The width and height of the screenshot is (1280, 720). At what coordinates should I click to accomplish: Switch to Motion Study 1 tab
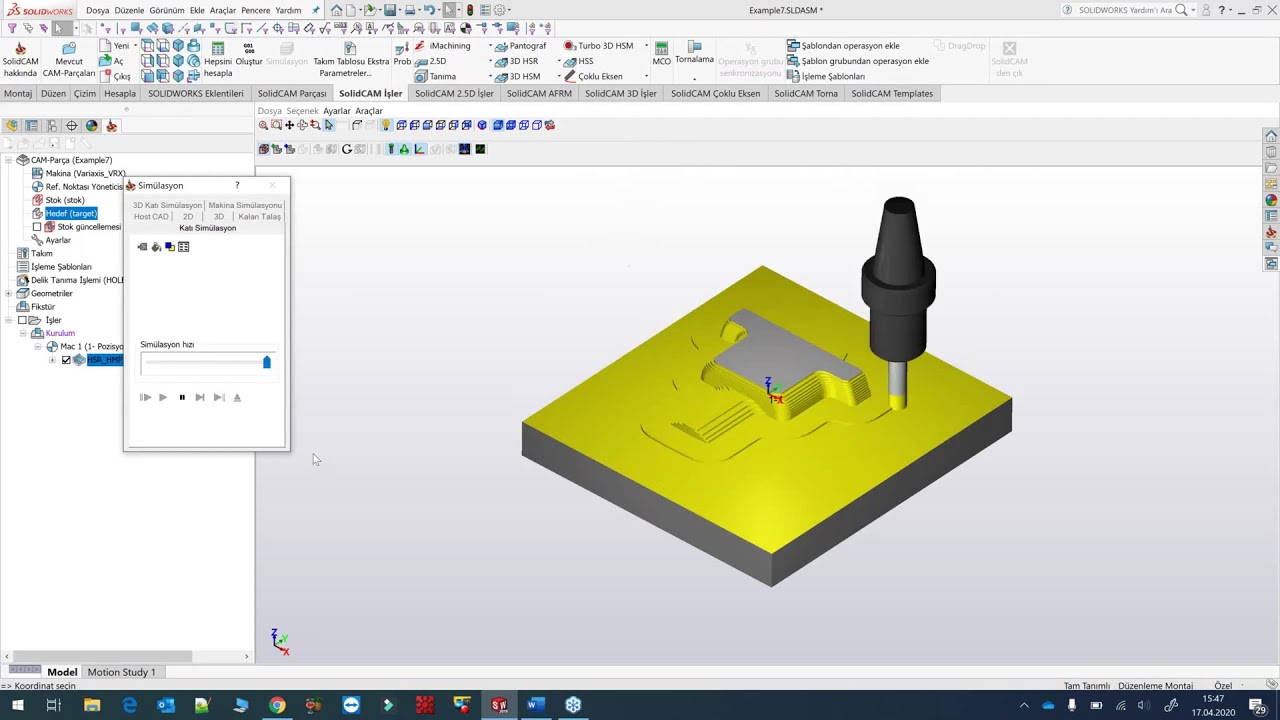[x=121, y=672]
